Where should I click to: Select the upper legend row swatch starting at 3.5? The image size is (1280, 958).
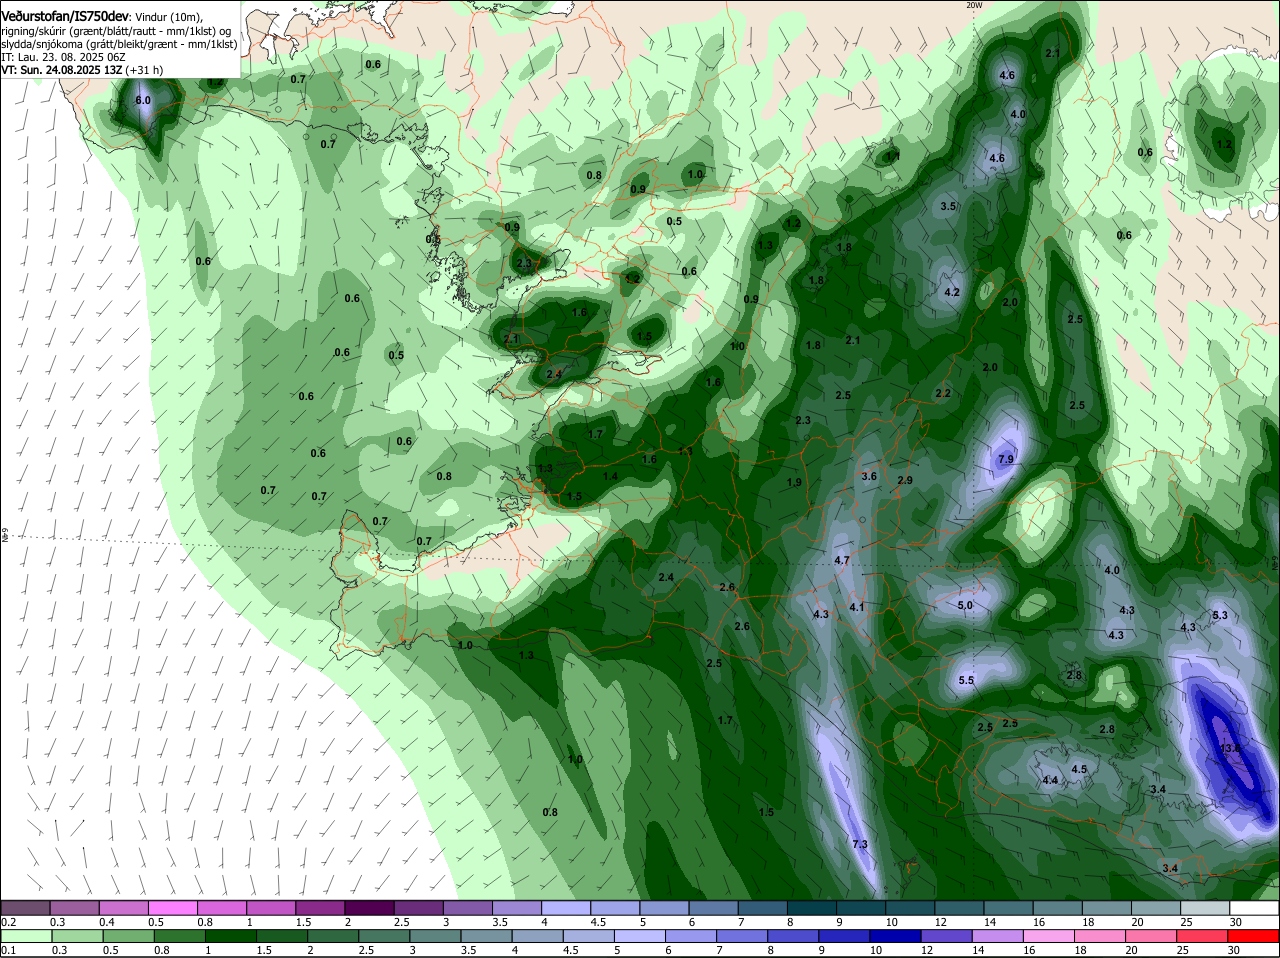517,908
